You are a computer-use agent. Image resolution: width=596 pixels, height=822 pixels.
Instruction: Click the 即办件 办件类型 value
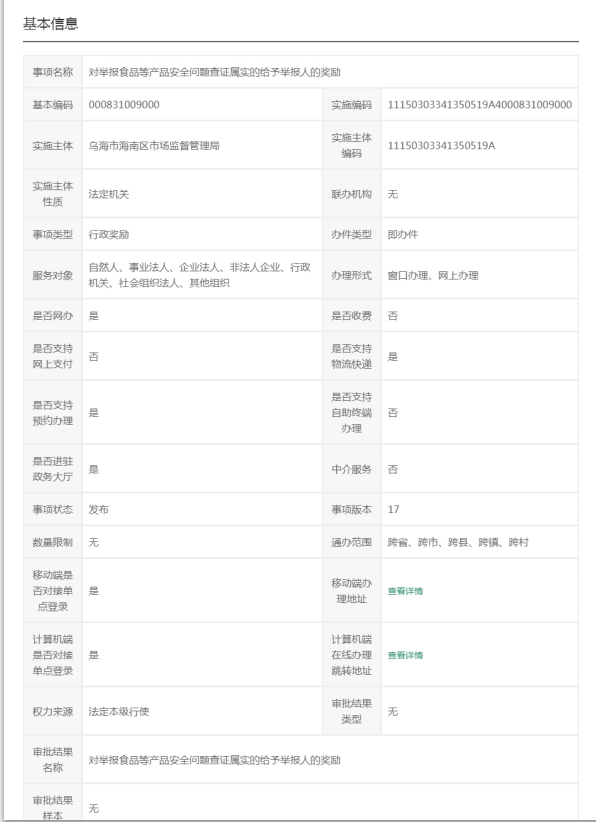coord(403,234)
